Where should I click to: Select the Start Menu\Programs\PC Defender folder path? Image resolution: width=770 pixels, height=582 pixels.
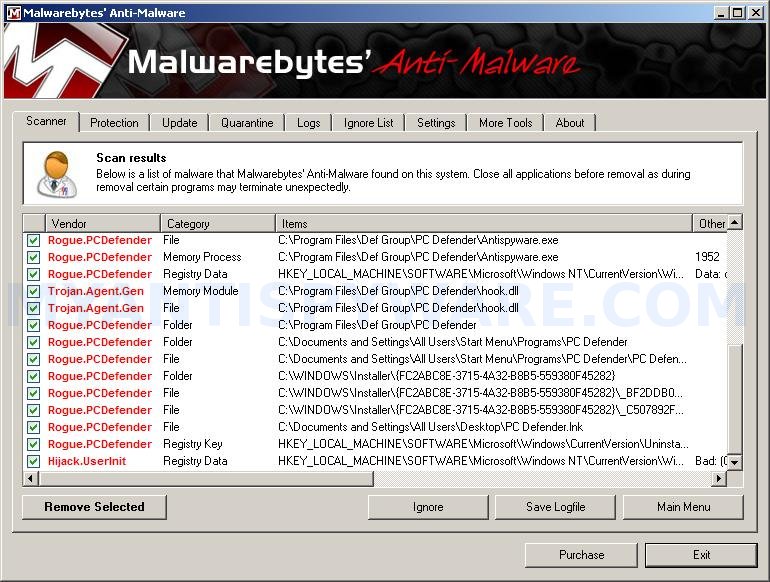point(452,342)
